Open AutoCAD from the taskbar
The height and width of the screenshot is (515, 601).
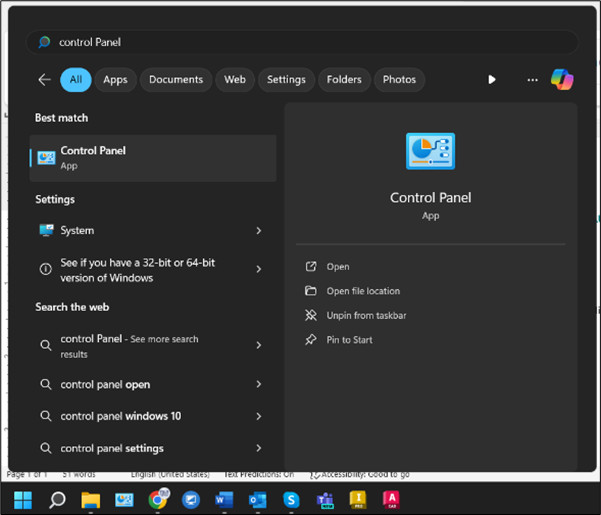click(391, 500)
